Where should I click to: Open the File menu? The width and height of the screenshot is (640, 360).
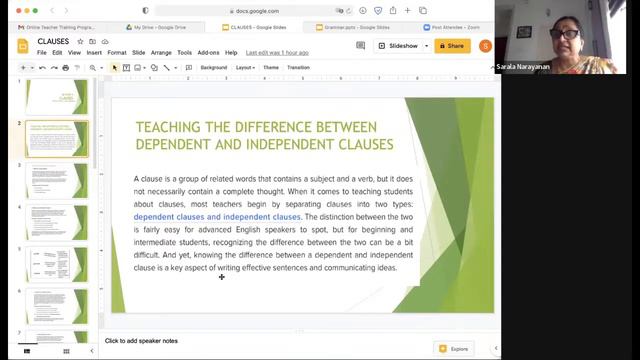[42, 53]
